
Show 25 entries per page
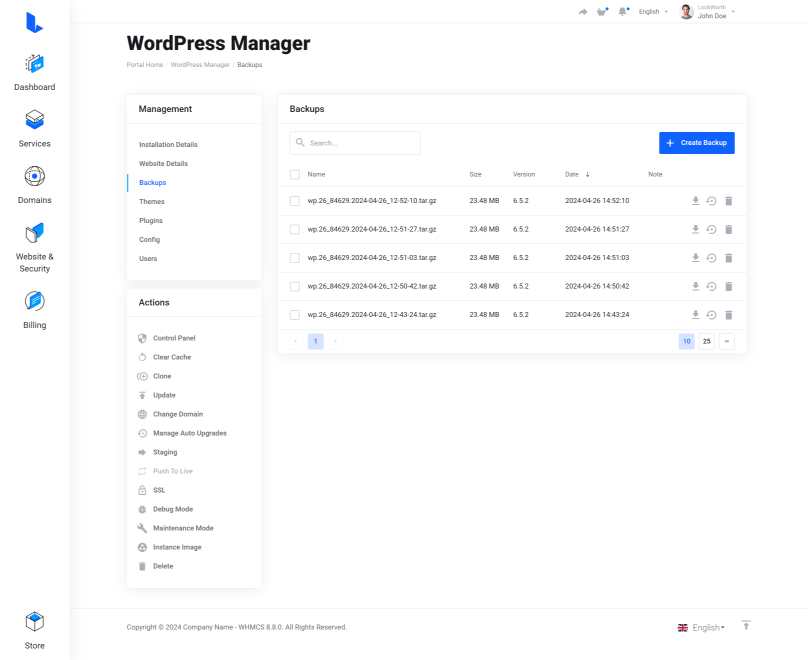tap(706, 341)
